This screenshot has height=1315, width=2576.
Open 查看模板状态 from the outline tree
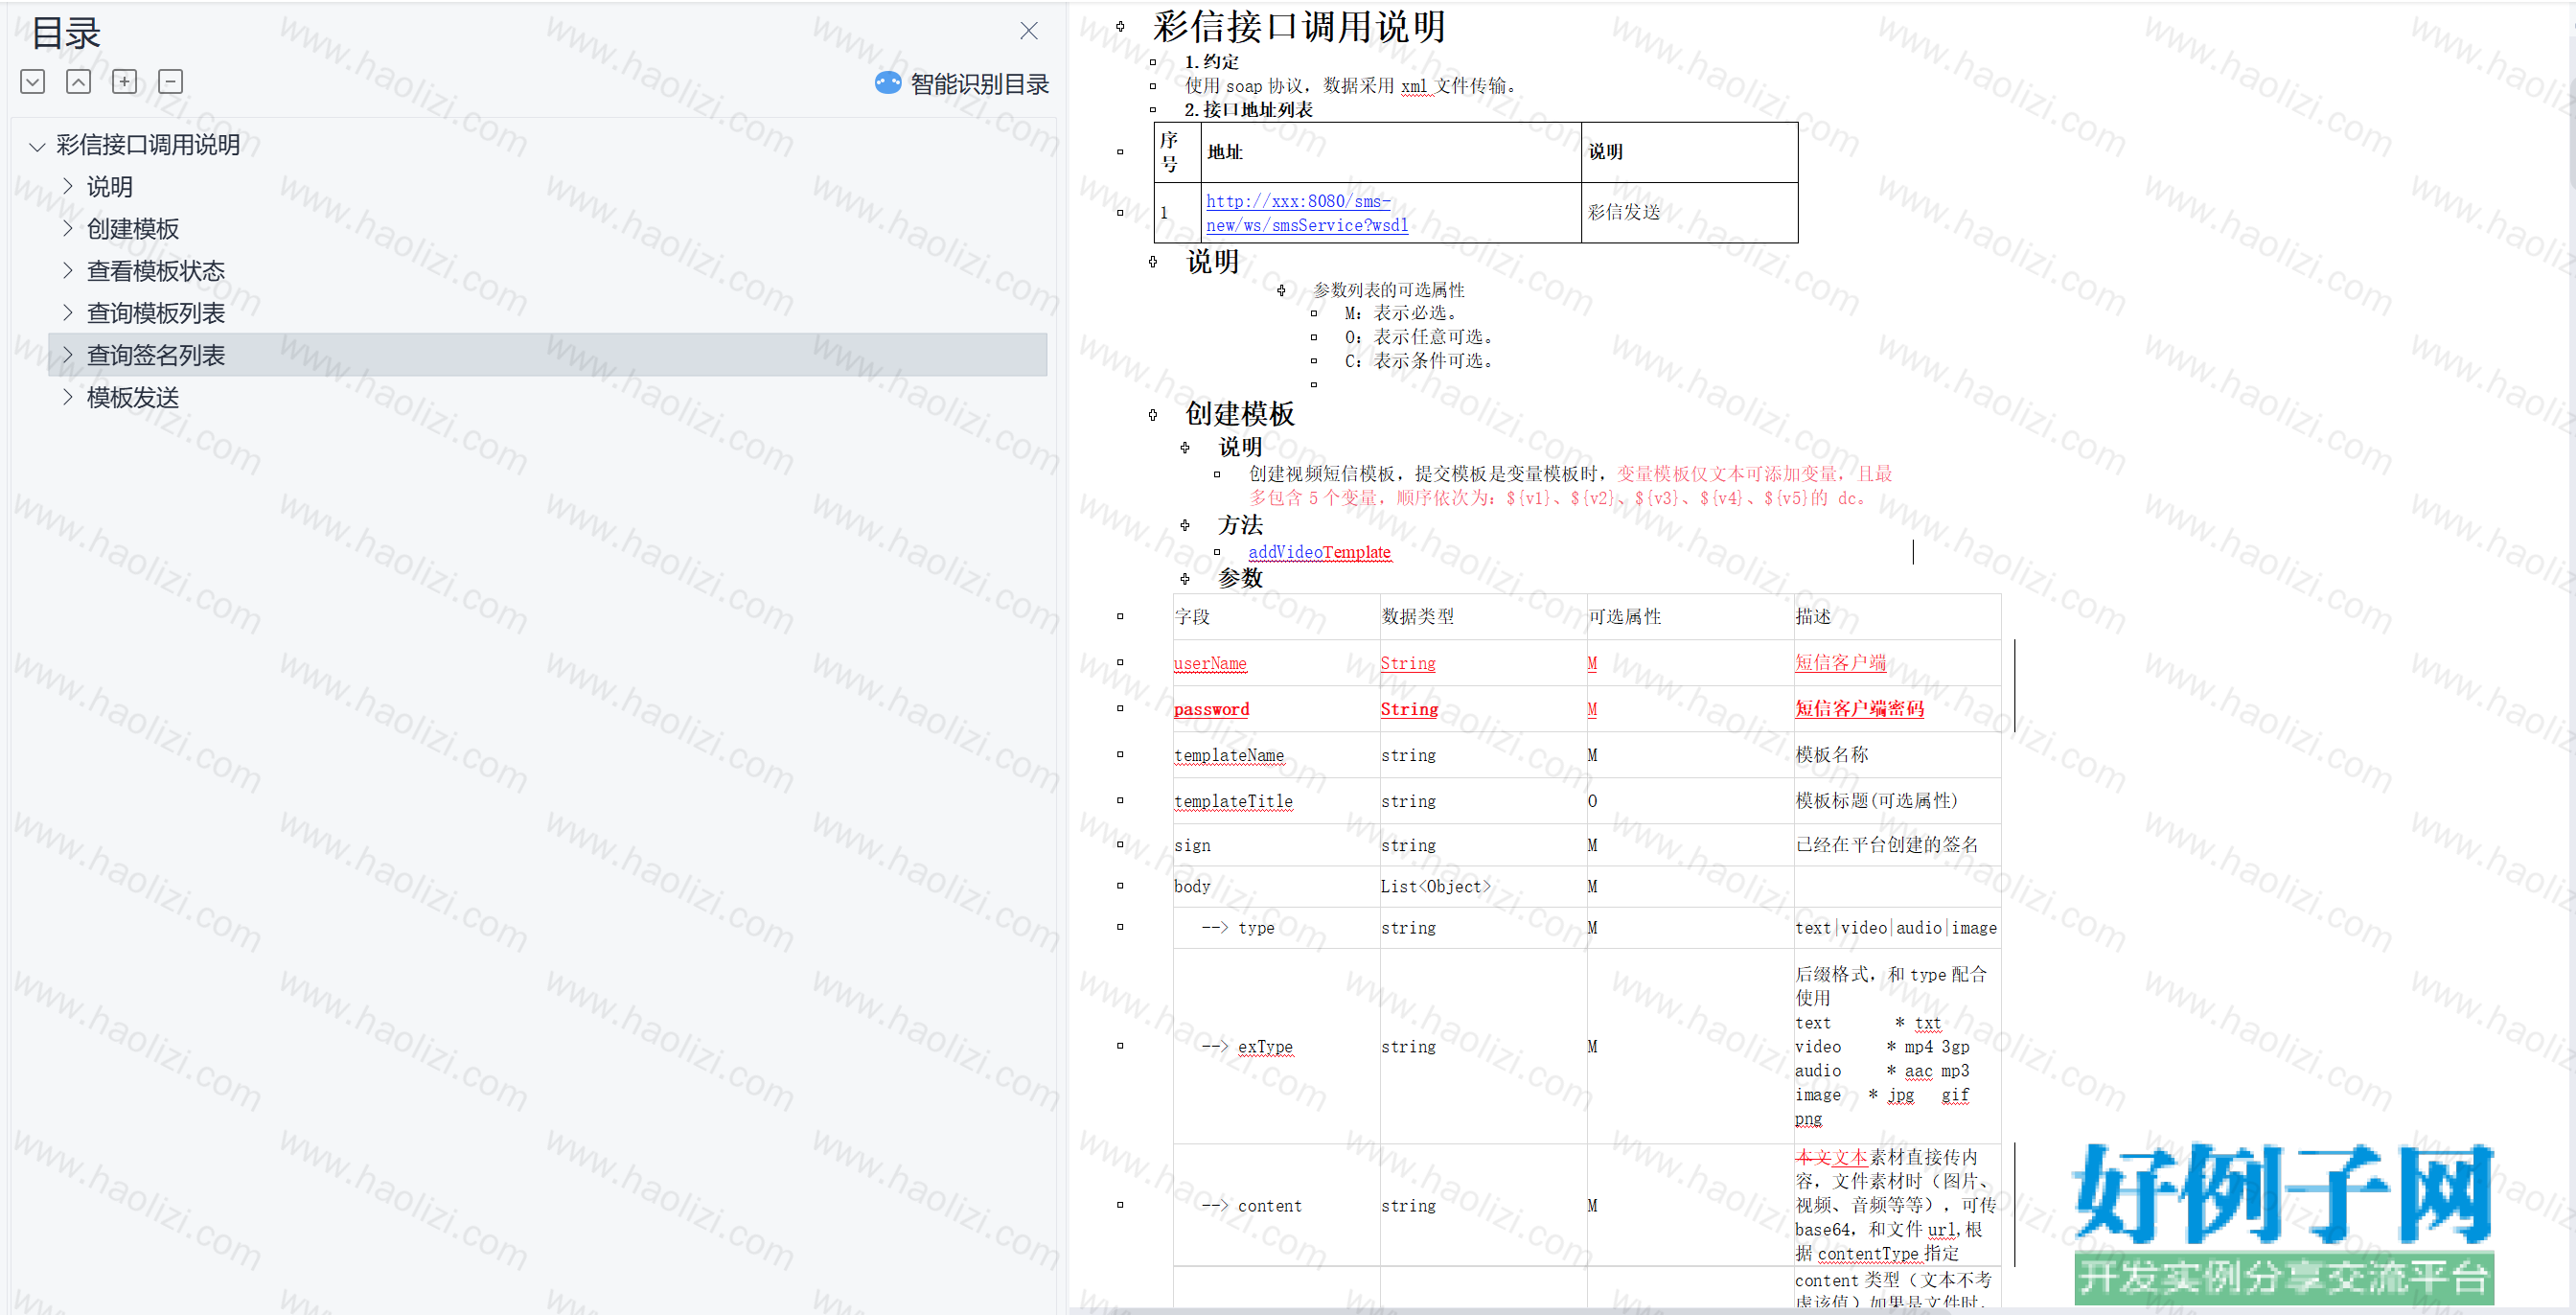tap(156, 271)
